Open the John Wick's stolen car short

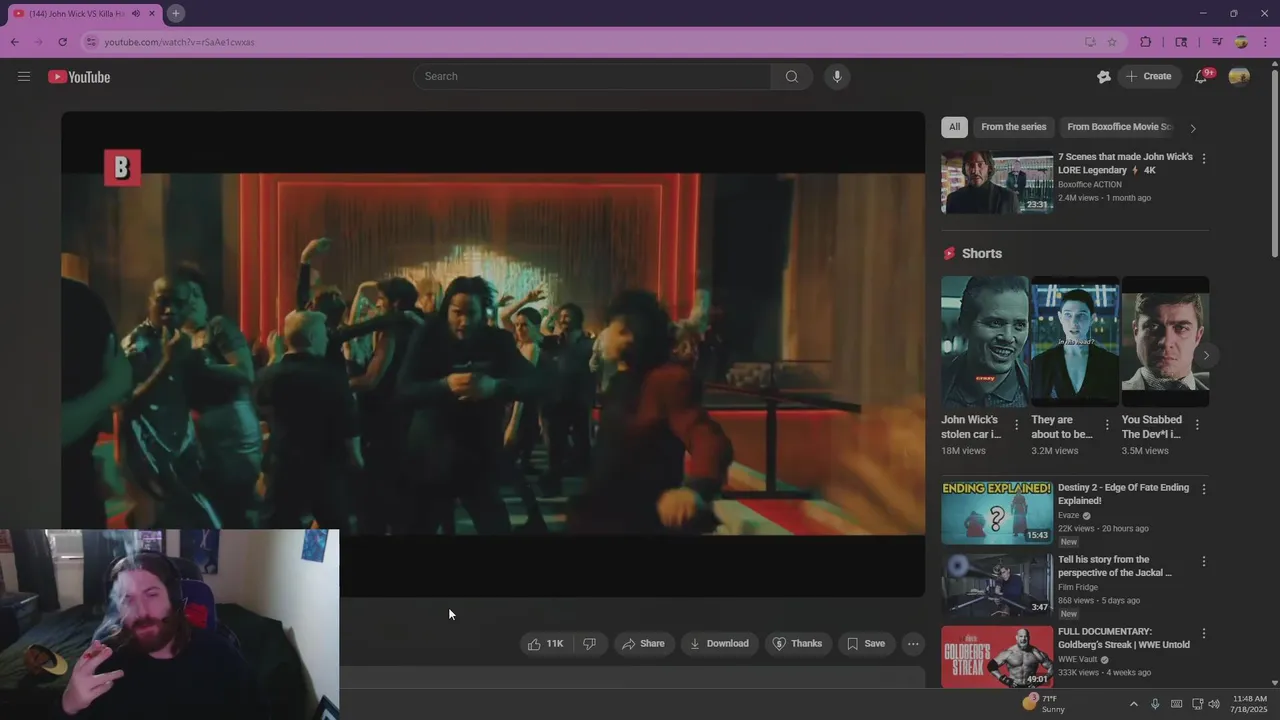point(985,341)
